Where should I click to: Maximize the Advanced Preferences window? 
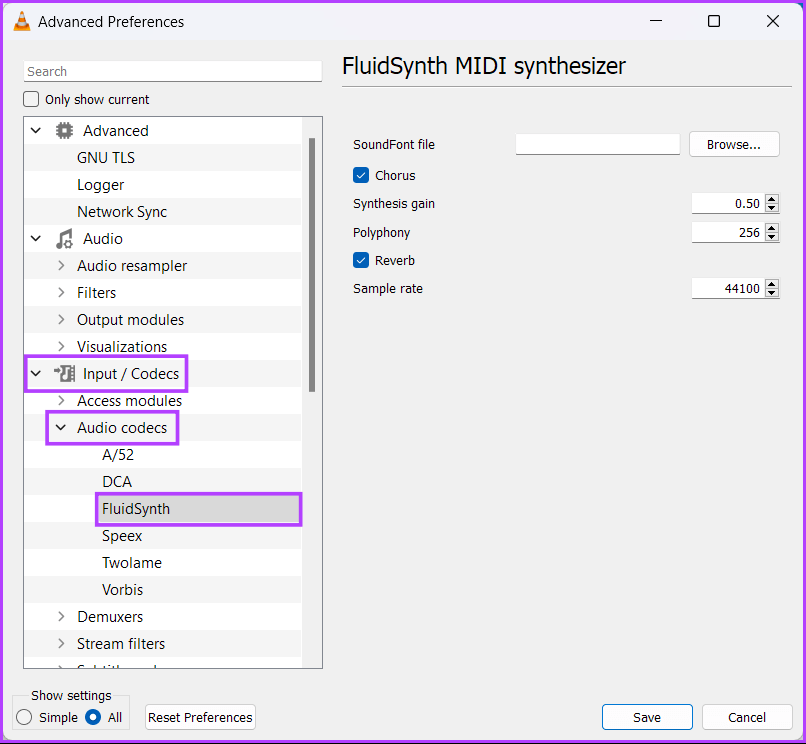714,21
